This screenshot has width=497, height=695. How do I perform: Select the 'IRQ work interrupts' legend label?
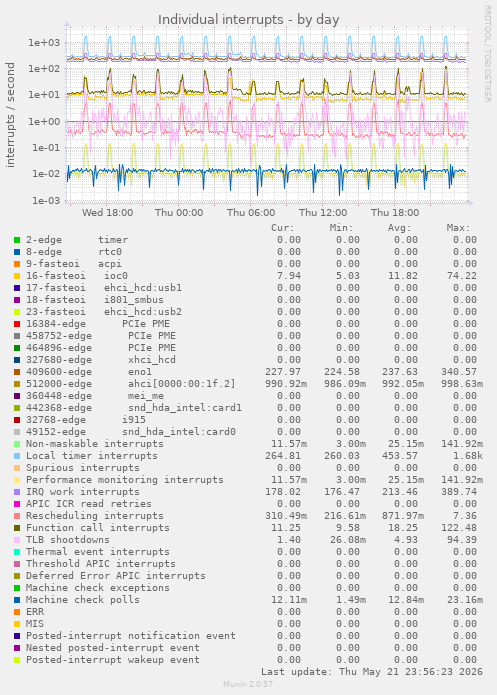[x=83, y=492]
